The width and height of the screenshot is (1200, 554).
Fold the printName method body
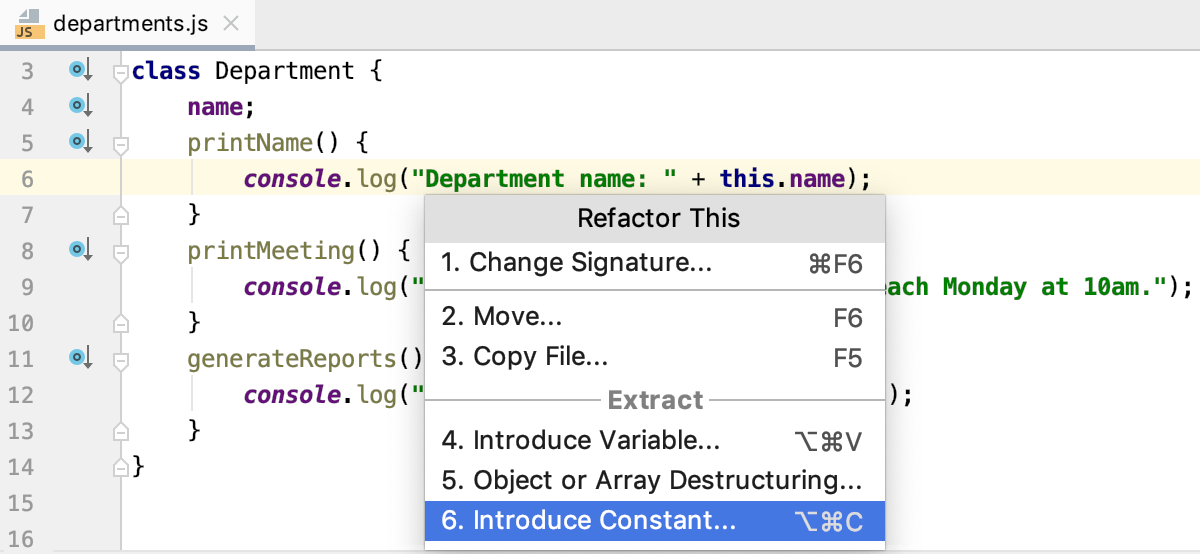click(121, 144)
